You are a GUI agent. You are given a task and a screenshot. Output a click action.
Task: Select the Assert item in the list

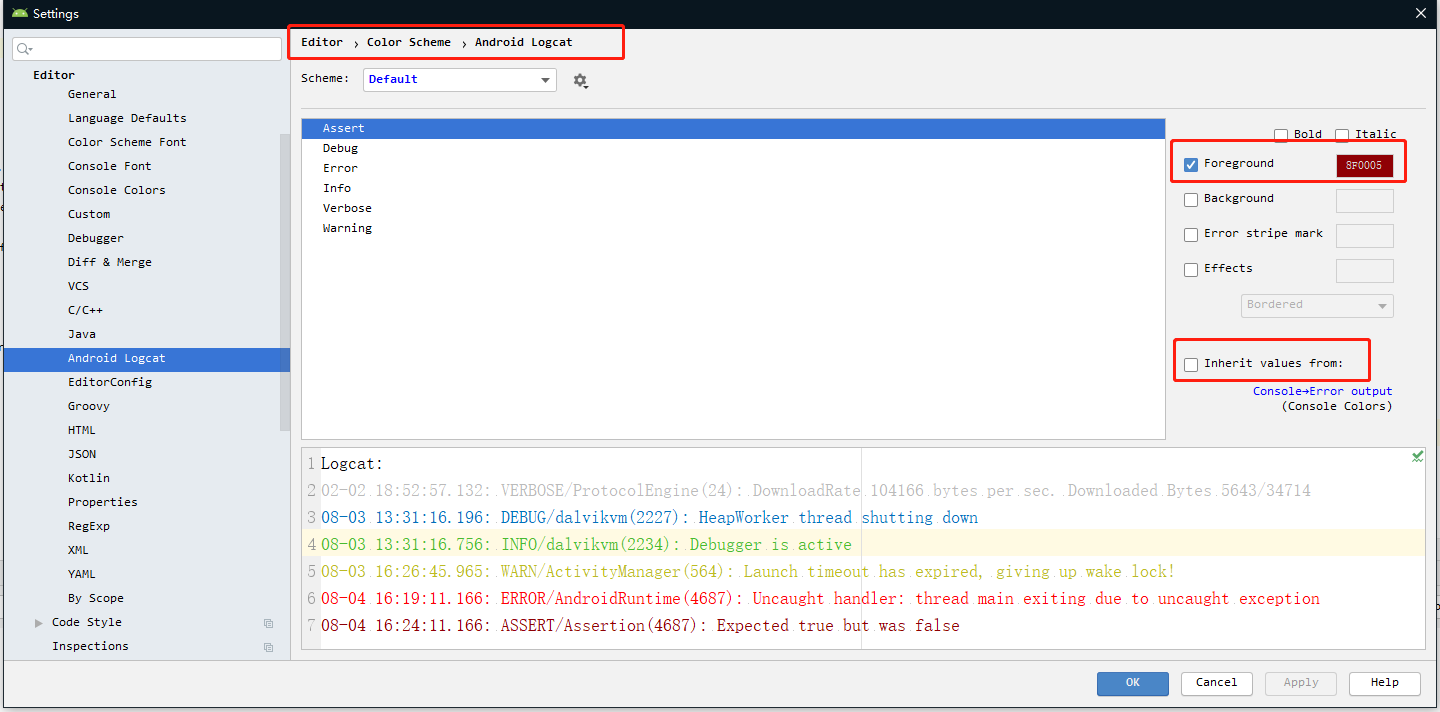click(x=733, y=128)
